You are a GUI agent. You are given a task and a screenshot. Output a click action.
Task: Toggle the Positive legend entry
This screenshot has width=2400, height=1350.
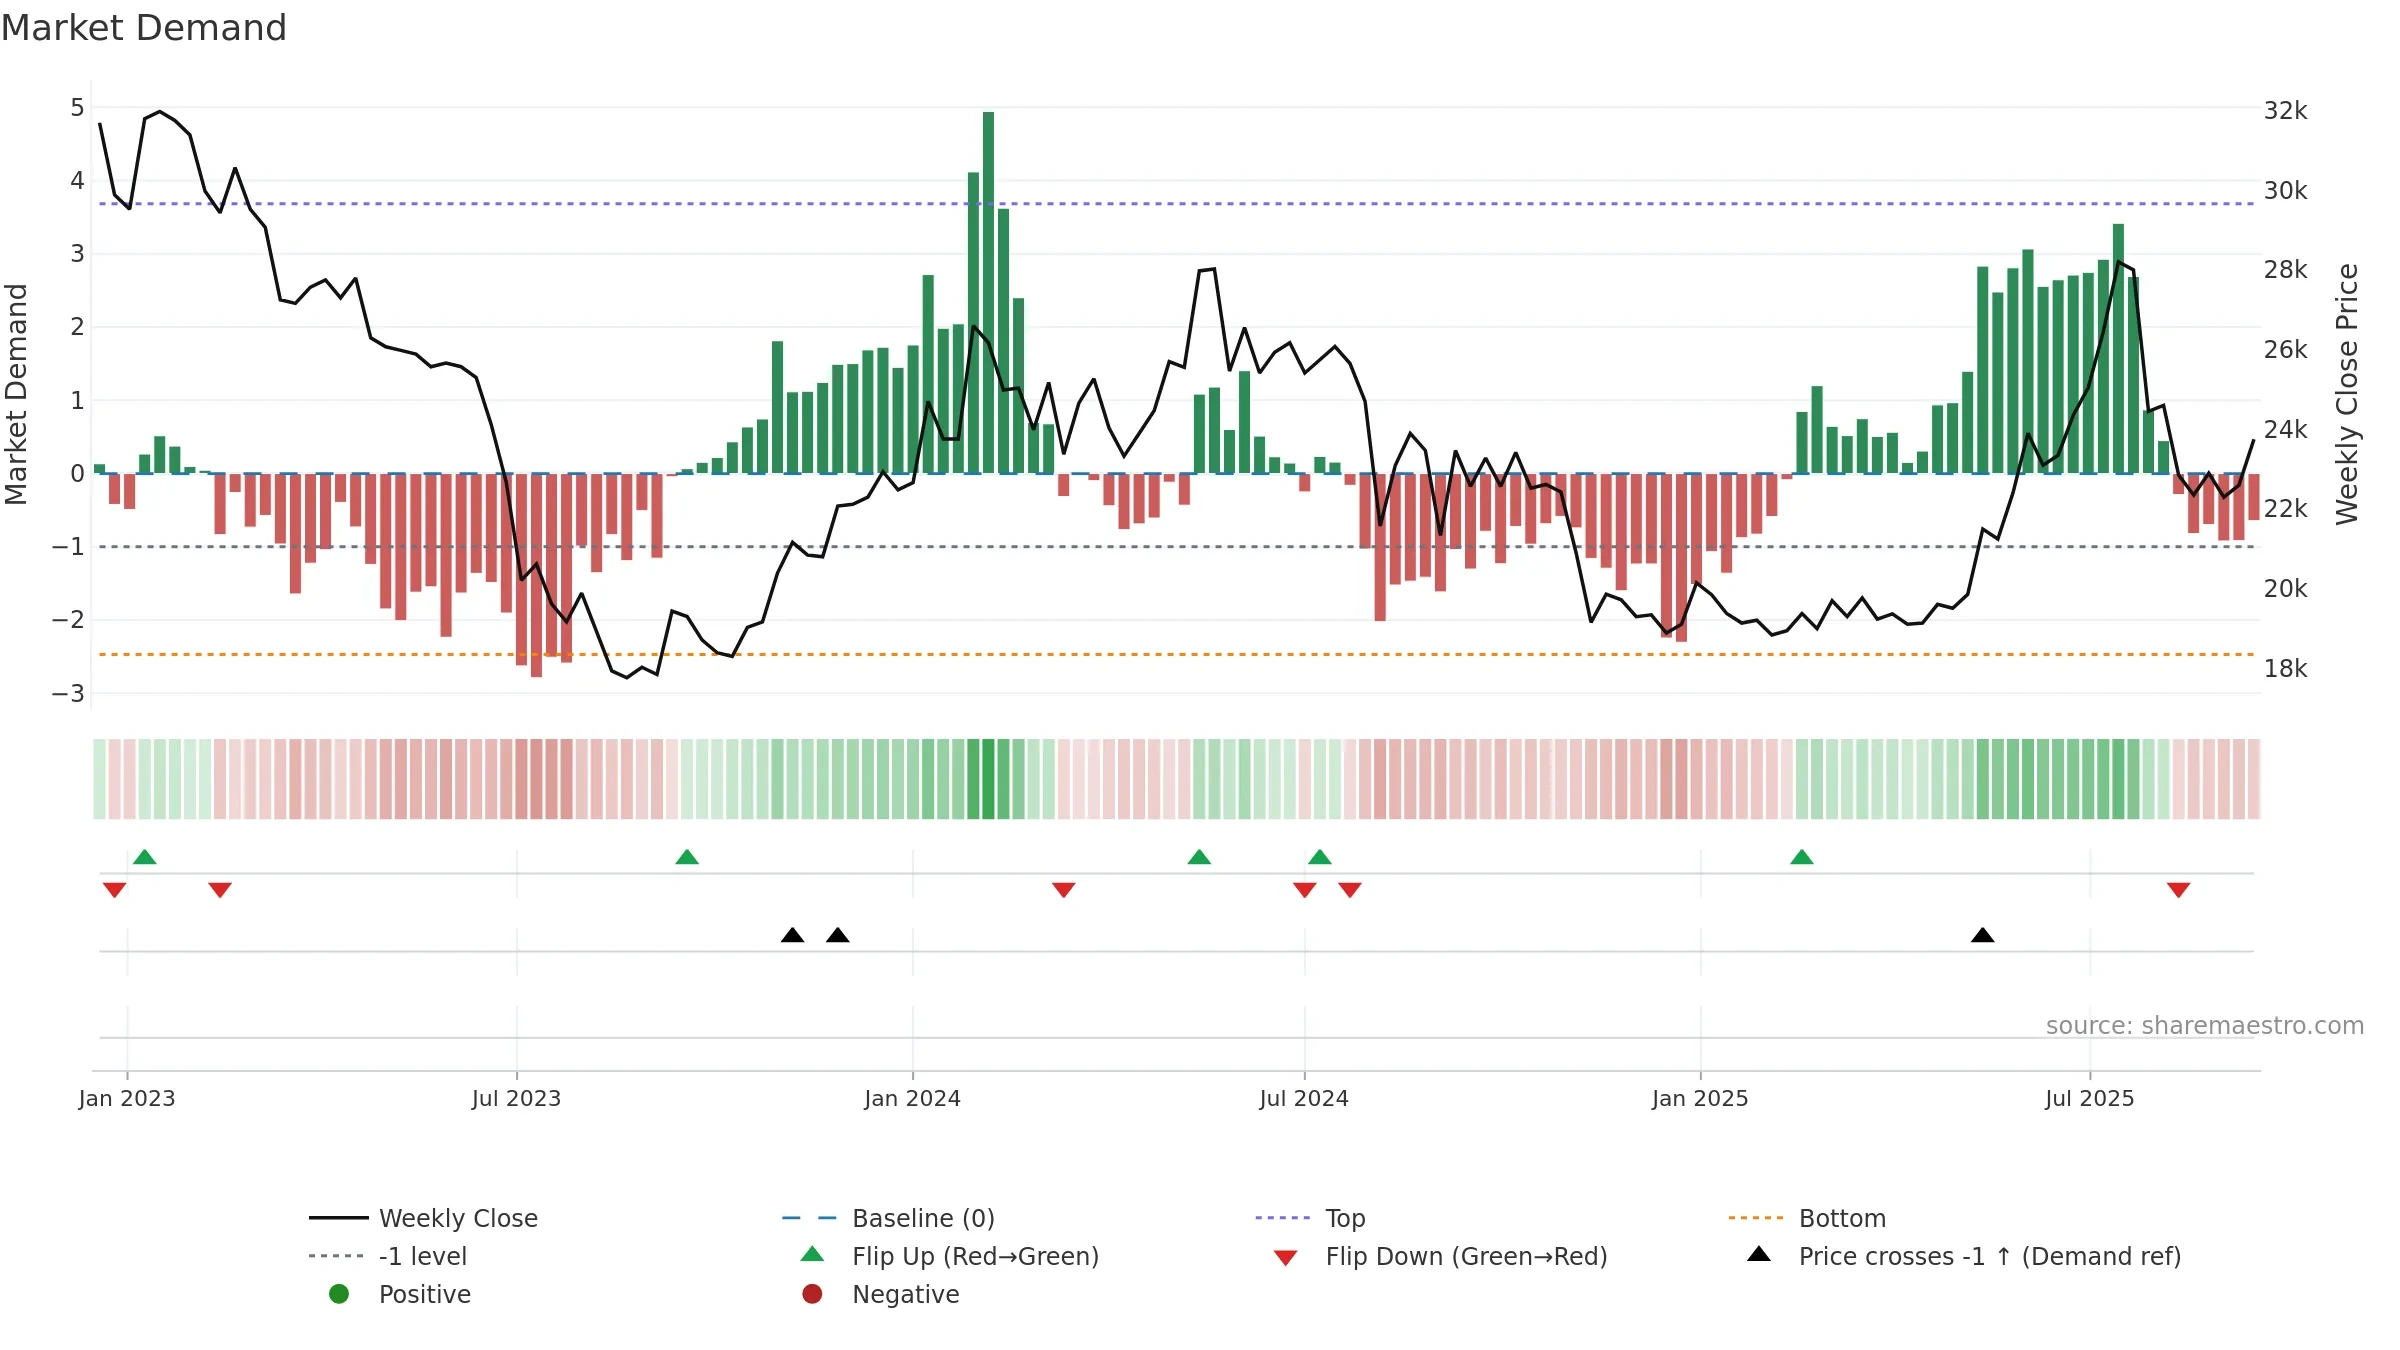[x=400, y=1294]
